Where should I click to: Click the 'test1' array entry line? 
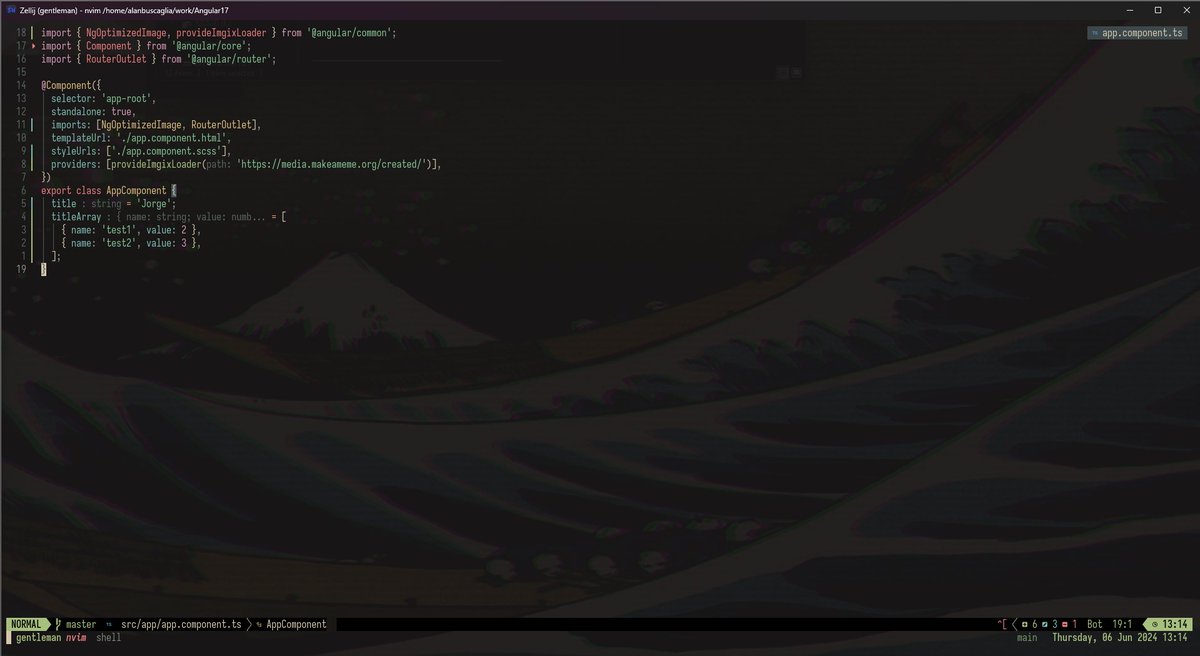click(131, 228)
